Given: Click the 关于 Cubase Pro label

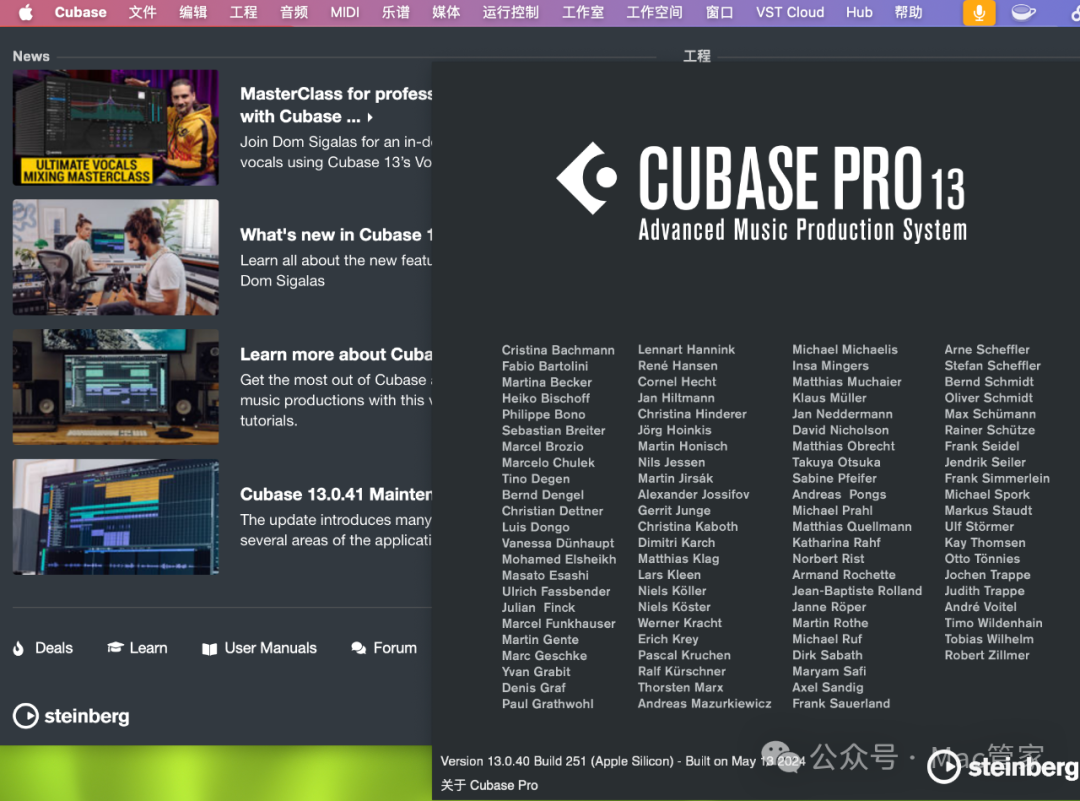Looking at the screenshot, I should pyautogui.click(x=489, y=785).
